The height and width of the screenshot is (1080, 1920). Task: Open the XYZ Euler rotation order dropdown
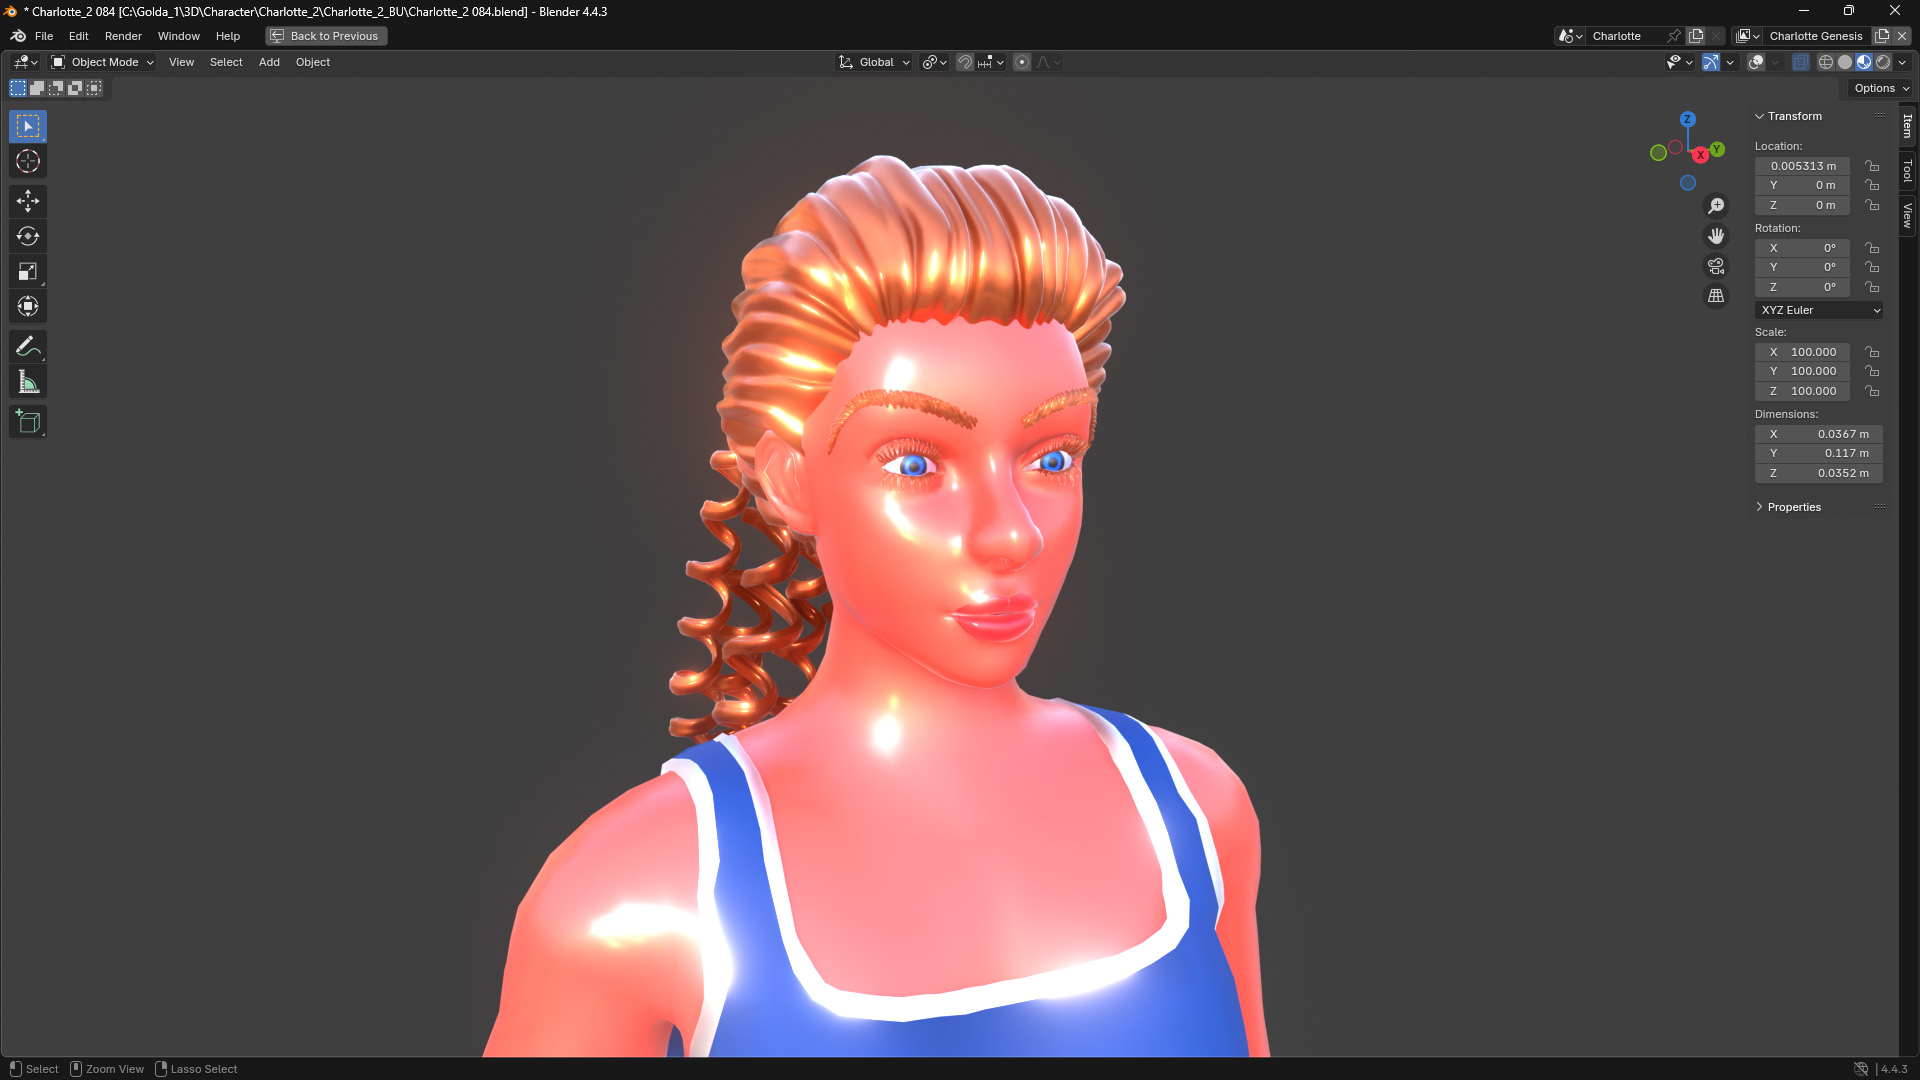tap(1818, 310)
